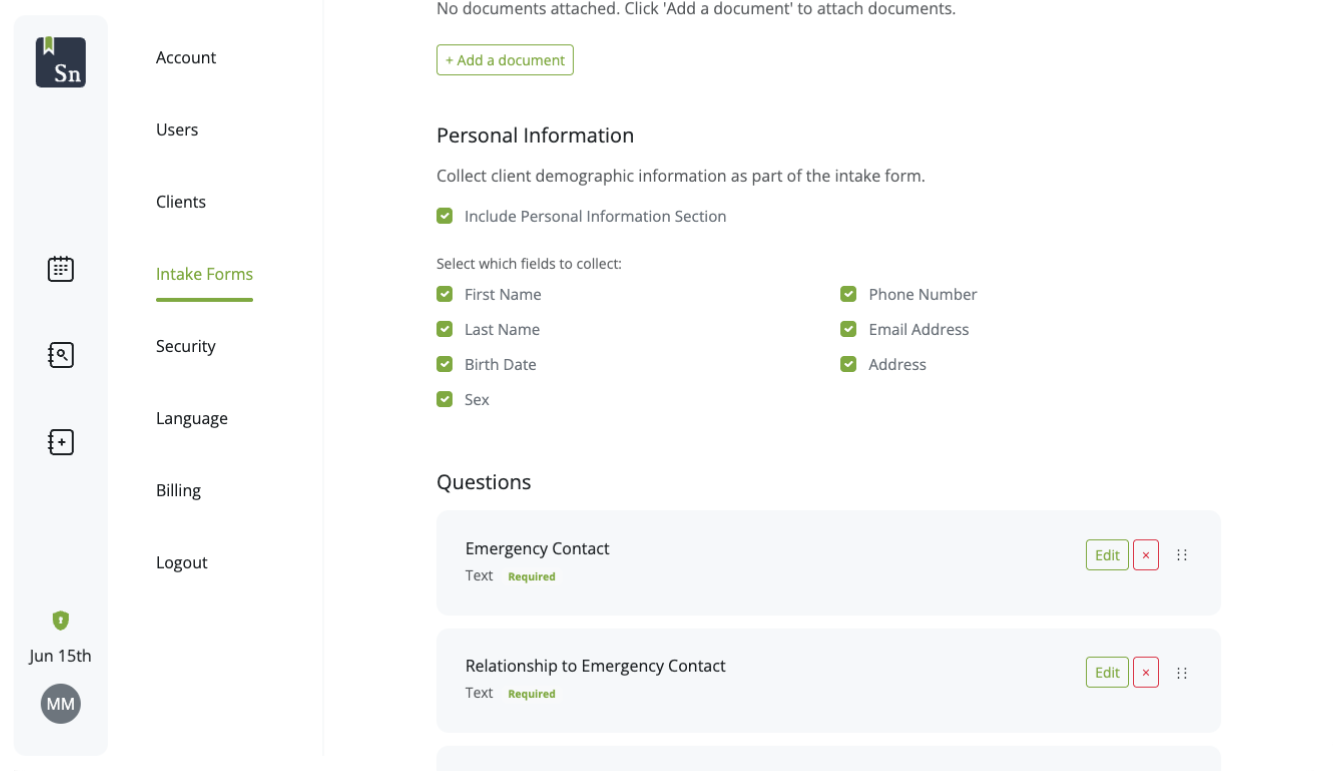Uncheck the Last Name field
The image size is (1333, 771).
(x=445, y=329)
